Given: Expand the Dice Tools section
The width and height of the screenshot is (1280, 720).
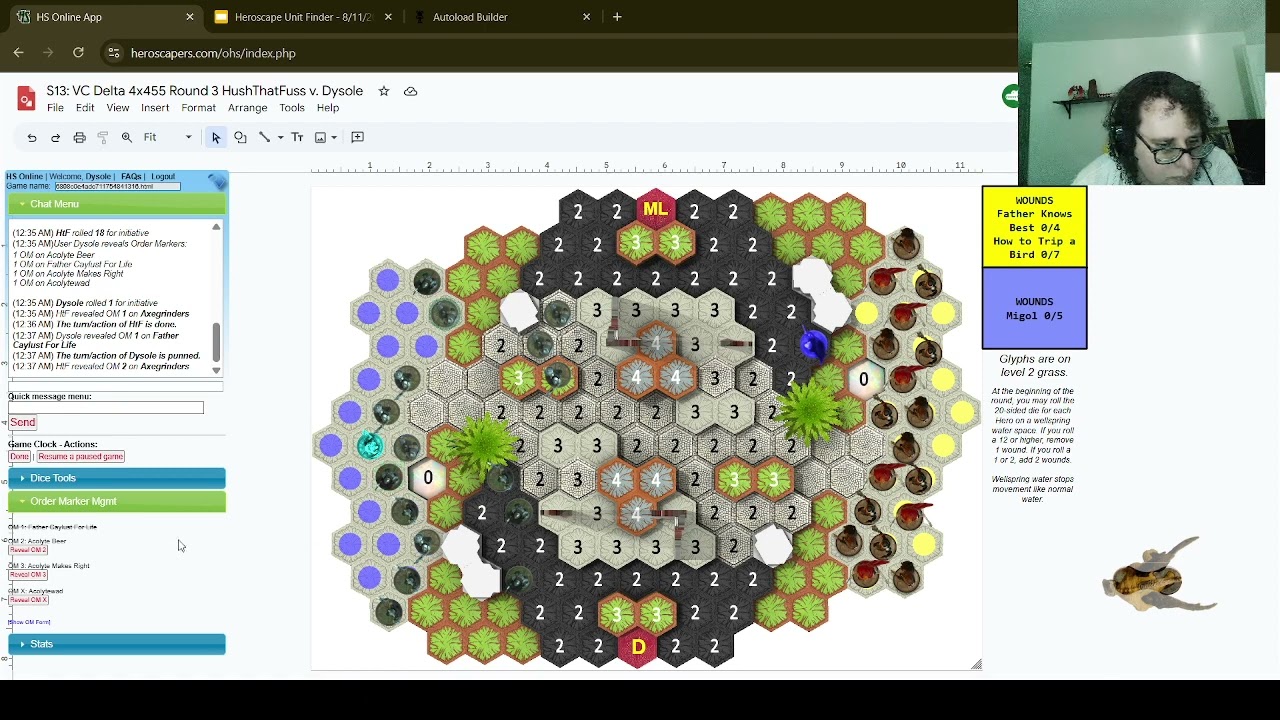Looking at the screenshot, I should coord(117,478).
